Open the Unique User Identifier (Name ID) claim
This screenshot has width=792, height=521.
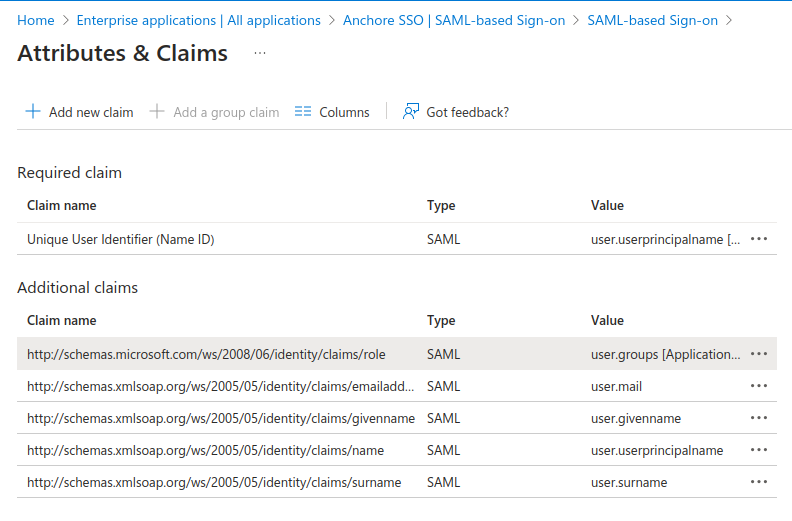[x=121, y=239]
